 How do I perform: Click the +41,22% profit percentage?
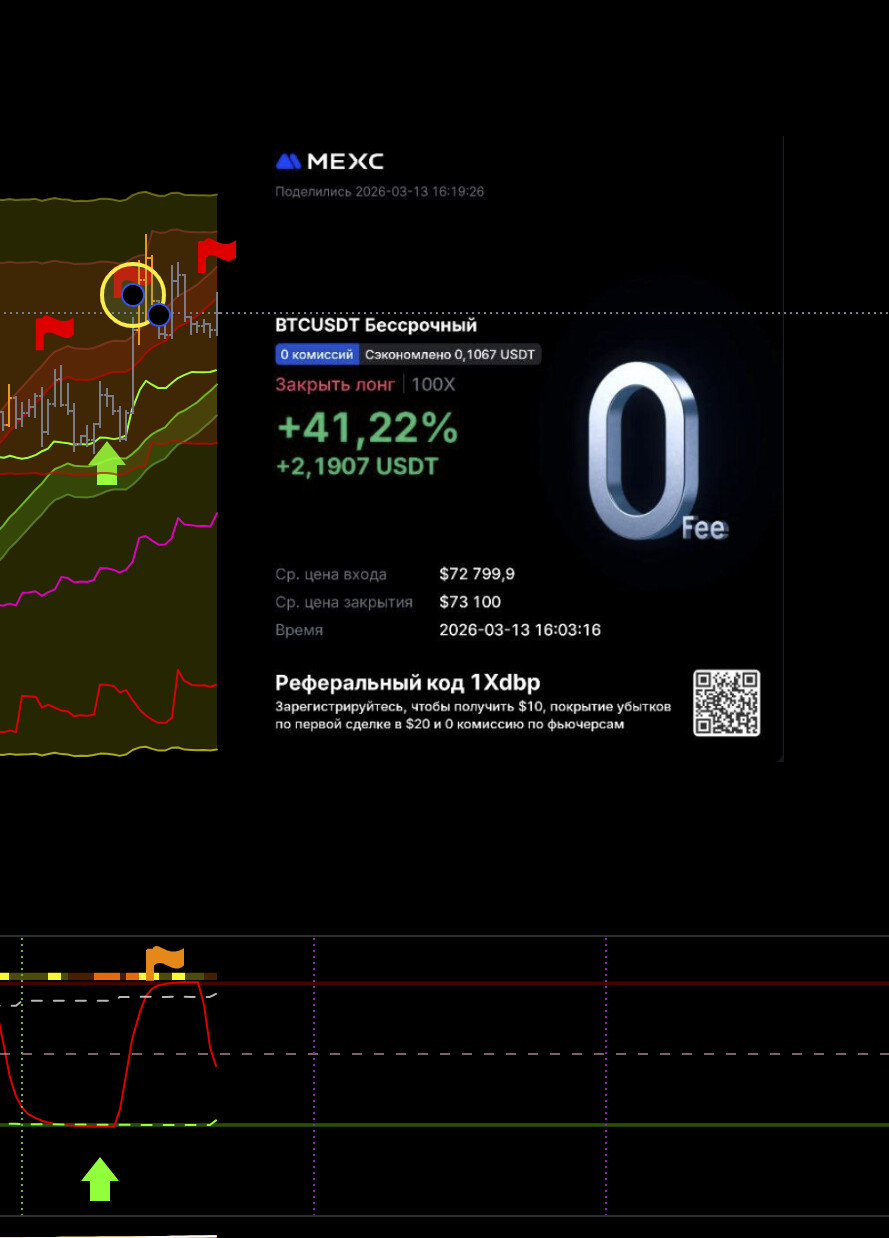coord(367,428)
